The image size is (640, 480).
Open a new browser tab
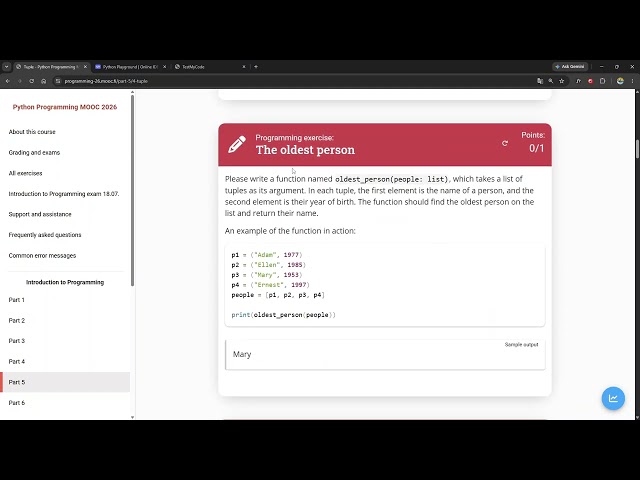(256, 67)
